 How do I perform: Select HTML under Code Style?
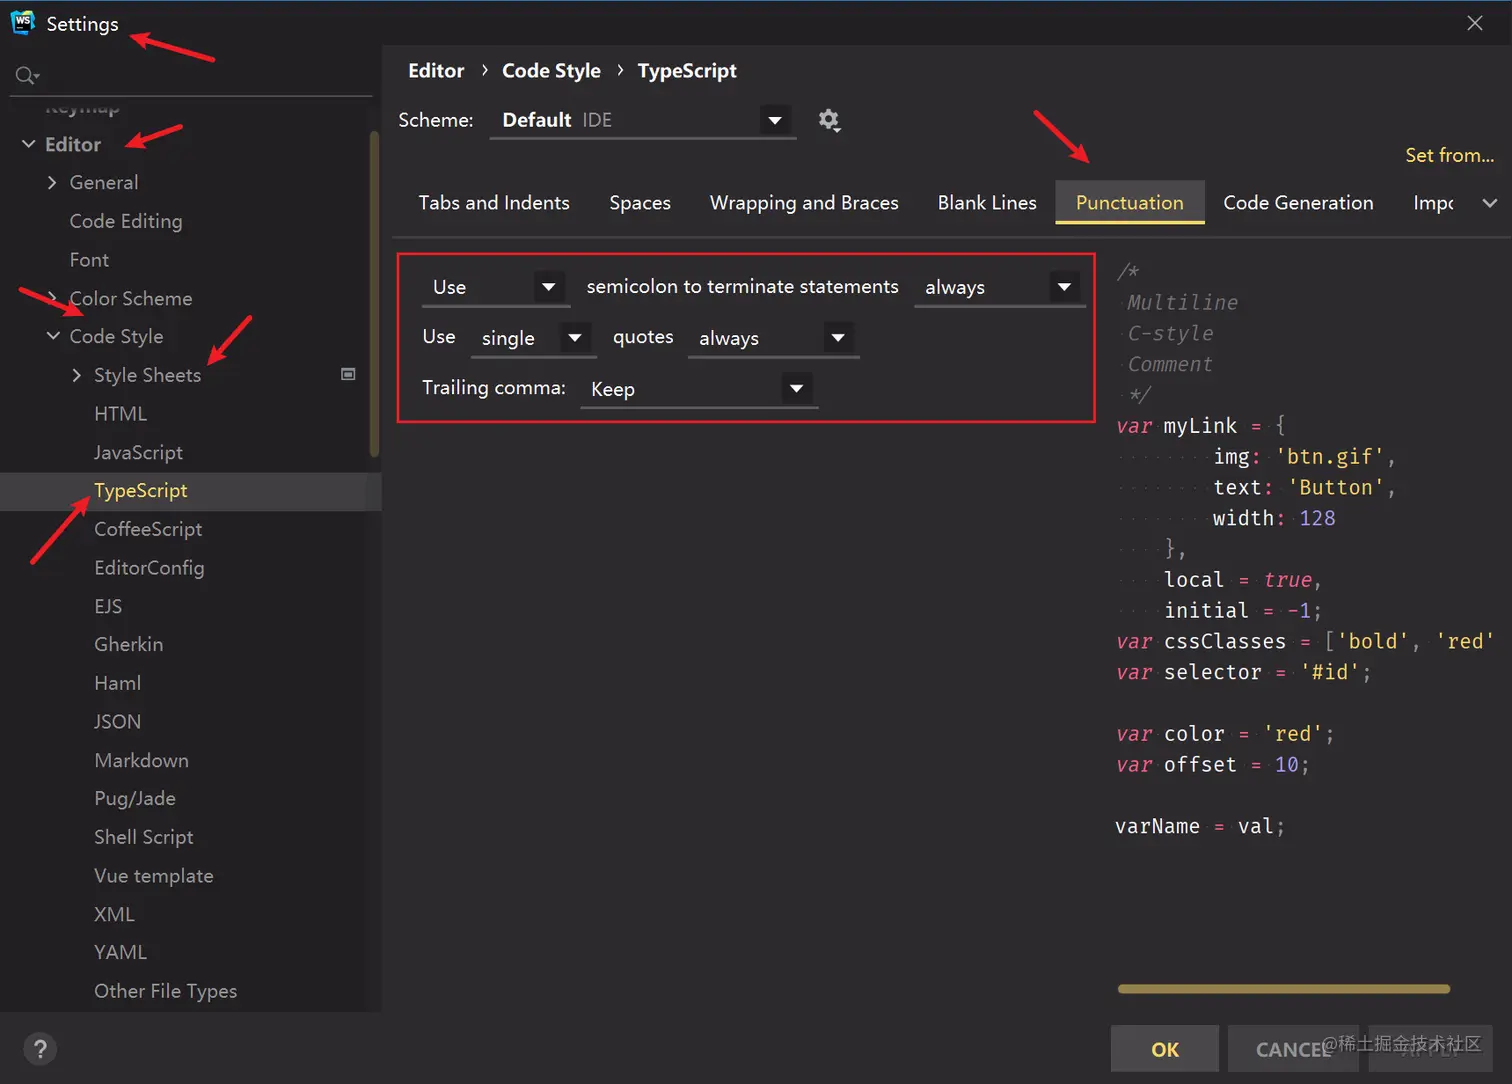coord(120,414)
